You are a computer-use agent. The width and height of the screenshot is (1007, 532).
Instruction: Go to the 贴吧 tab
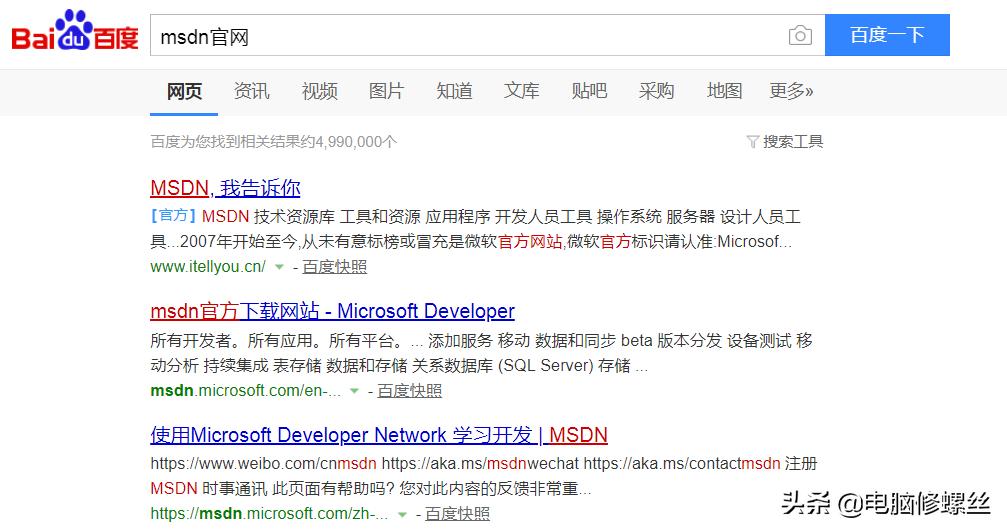[589, 91]
